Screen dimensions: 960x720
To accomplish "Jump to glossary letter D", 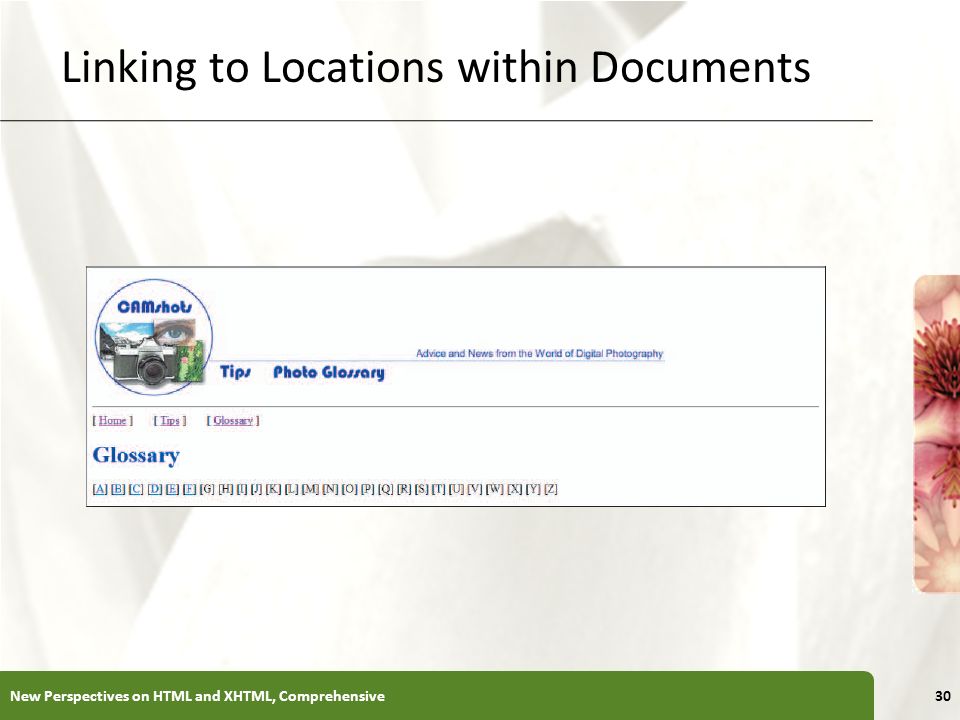I will click(155, 489).
